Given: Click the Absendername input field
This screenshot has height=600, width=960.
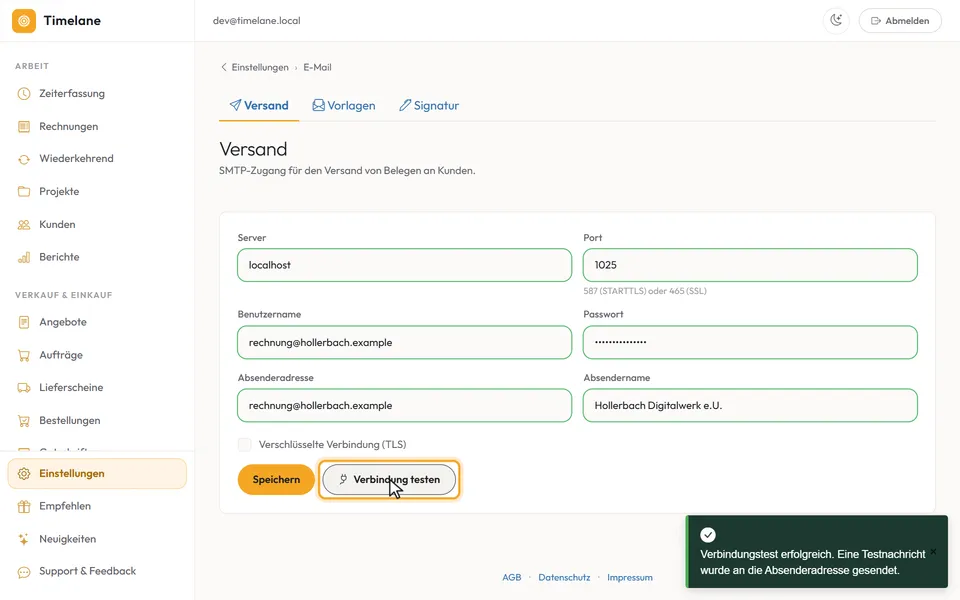Looking at the screenshot, I should click(750, 405).
